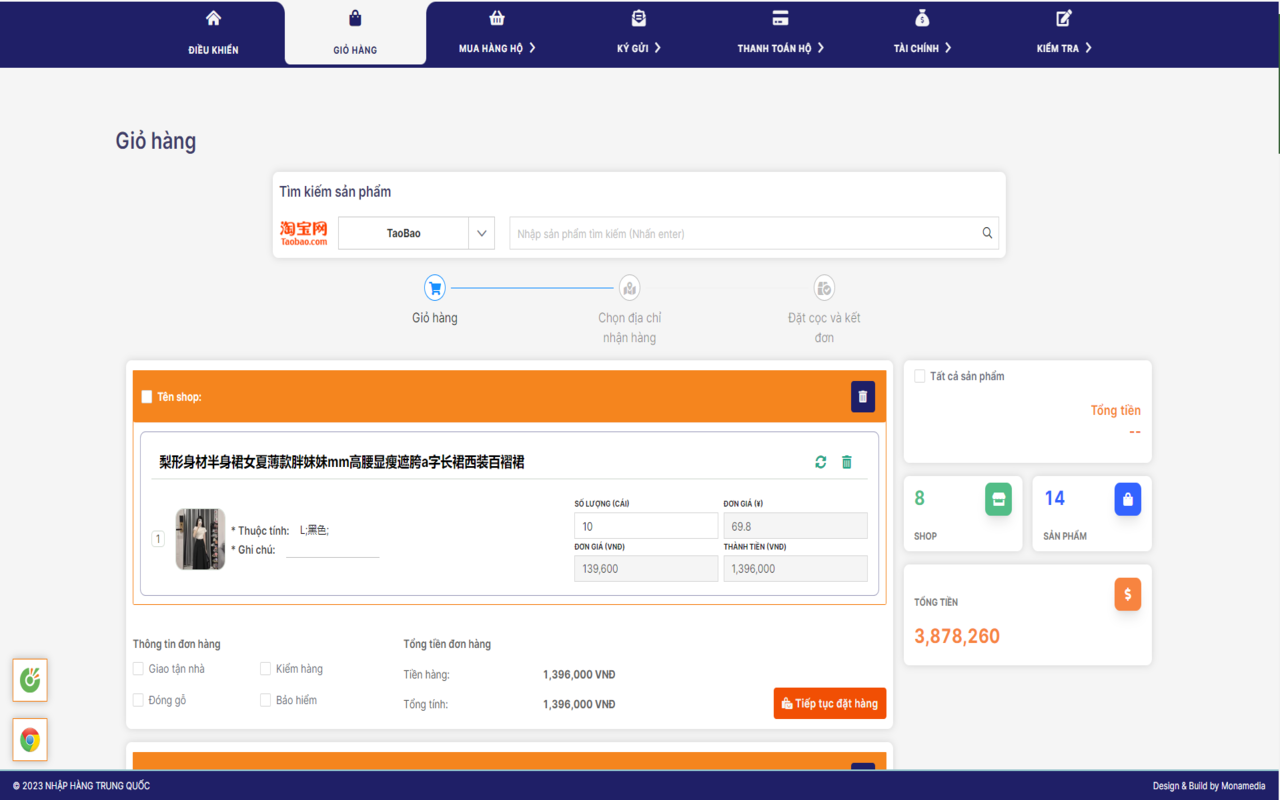Screen dimensions: 1280x800
Task: Click the Giỏ hàng step label
Action: (x=435, y=318)
